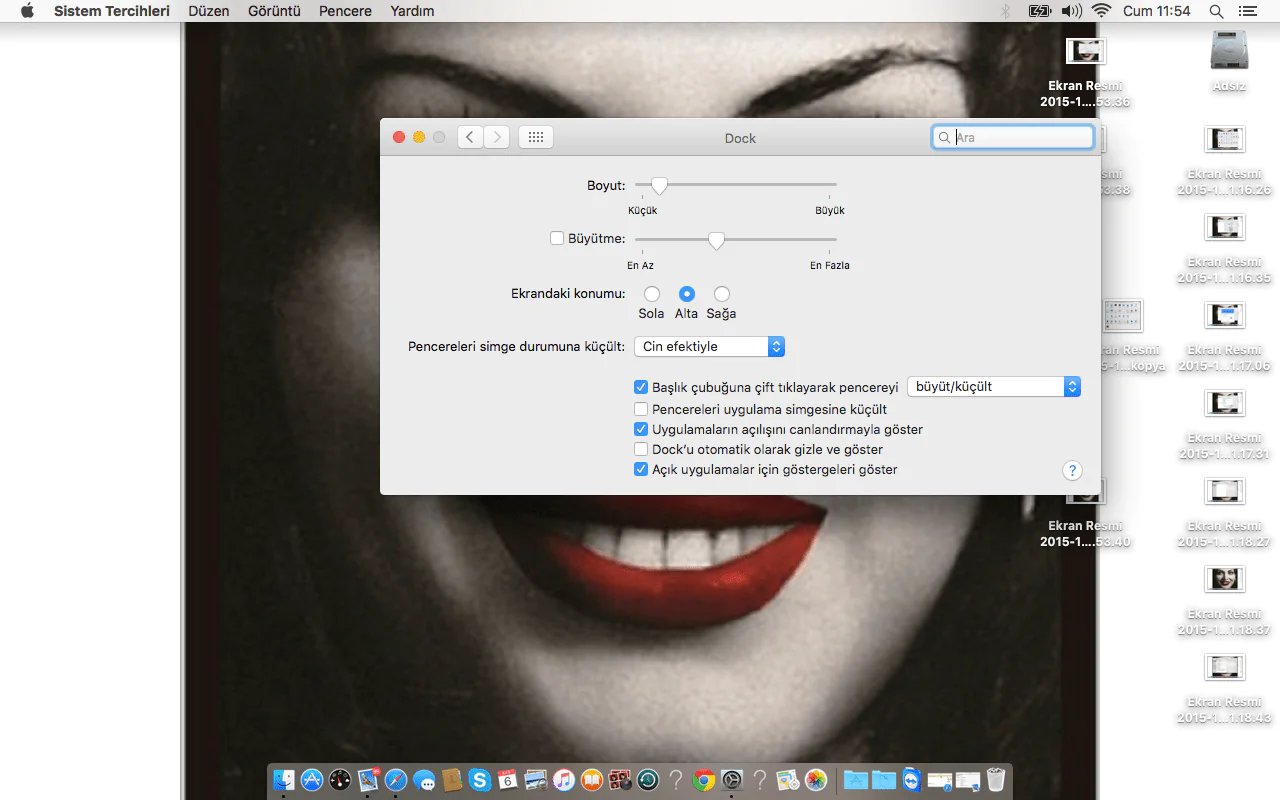Viewport: 1280px width, 800px height.
Task: Open the Pencere menu
Action: pyautogui.click(x=345, y=11)
